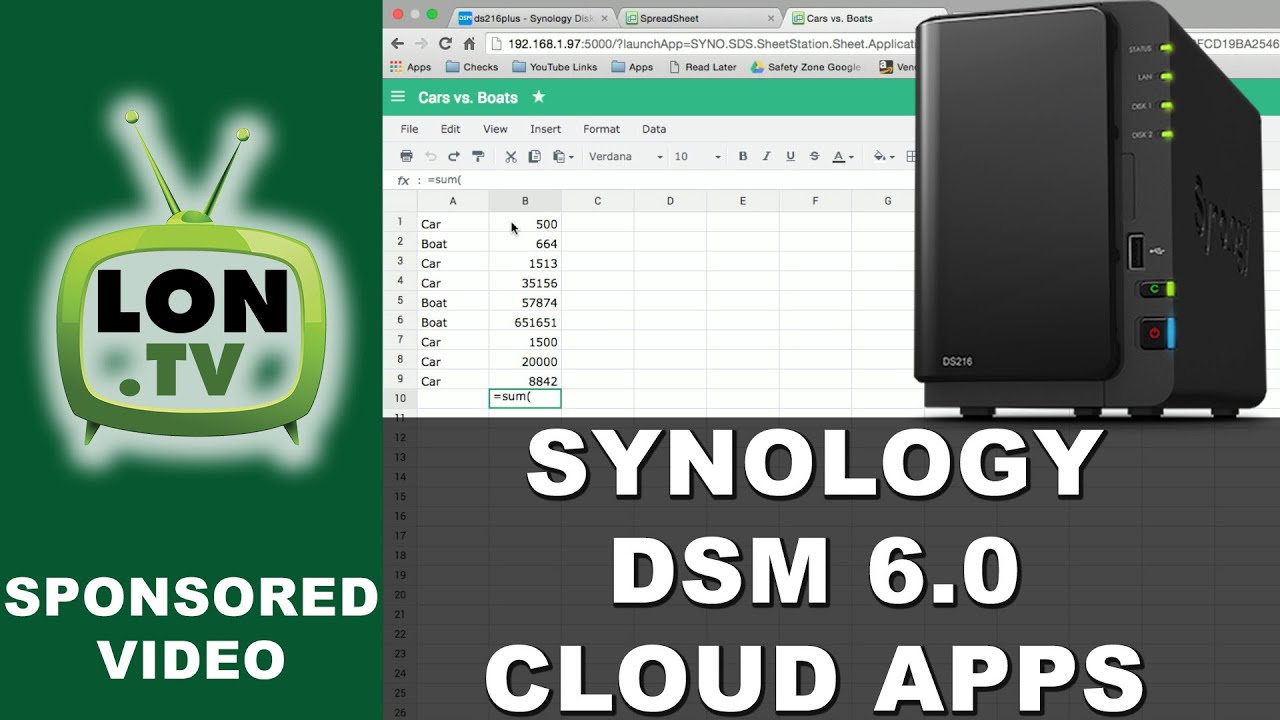Open the Data menu
Viewport: 1280px width, 720px height.
pos(654,129)
